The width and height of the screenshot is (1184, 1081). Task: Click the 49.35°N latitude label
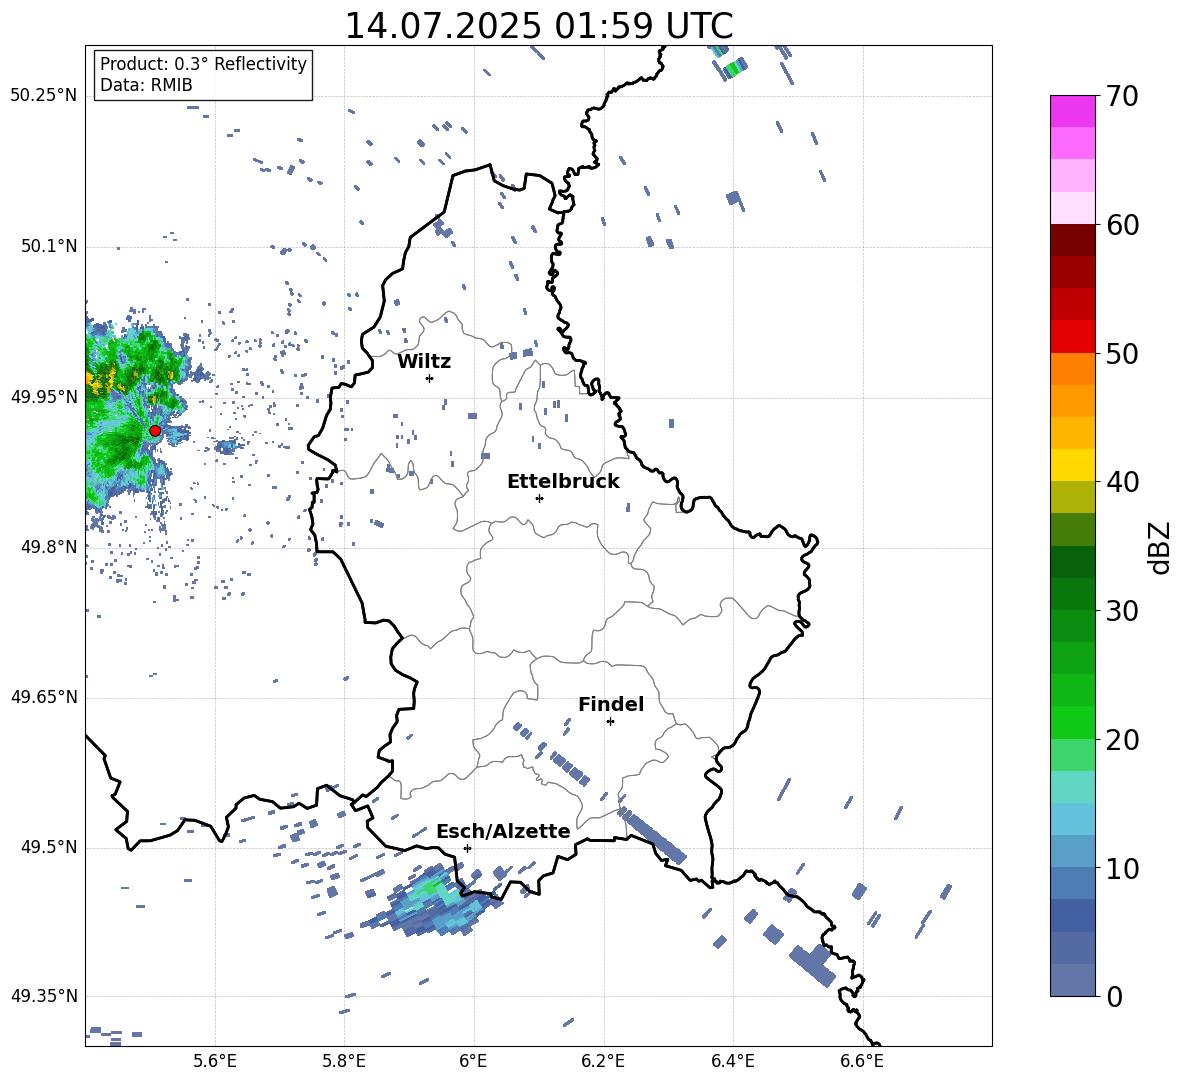point(44,996)
